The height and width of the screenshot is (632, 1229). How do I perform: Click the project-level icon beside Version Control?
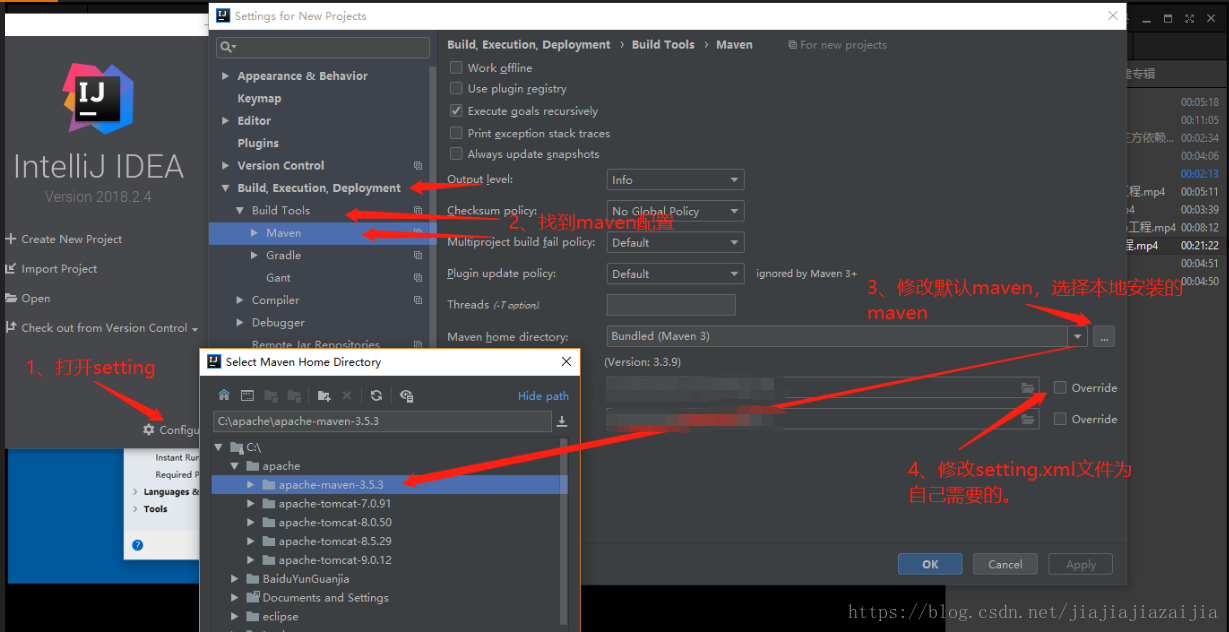(x=418, y=166)
